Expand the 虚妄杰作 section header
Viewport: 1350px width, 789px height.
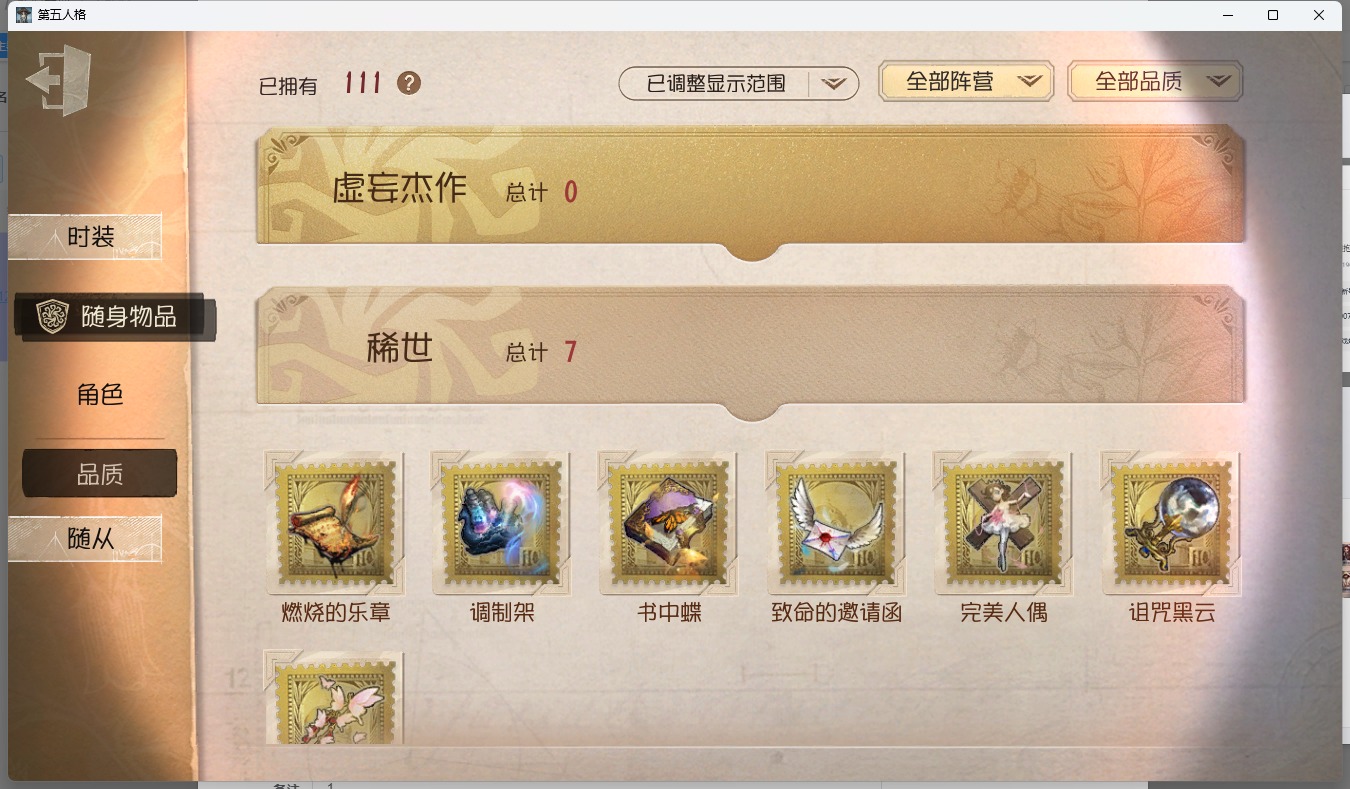(751, 192)
